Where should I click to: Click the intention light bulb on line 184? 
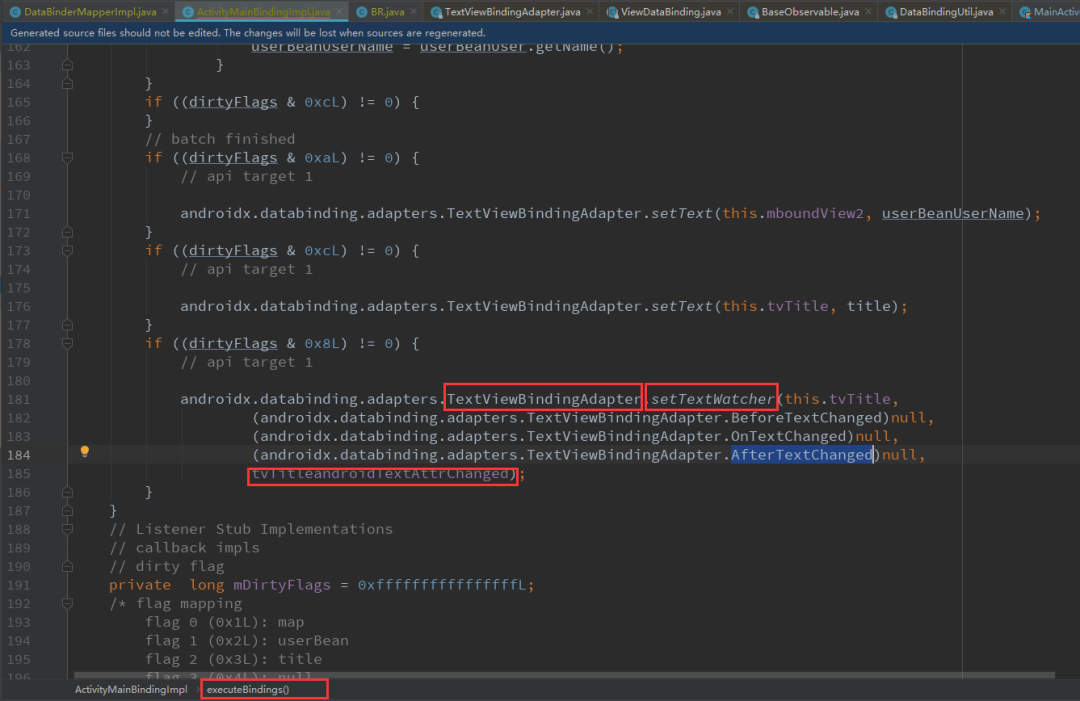pyautogui.click(x=85, y=452)
